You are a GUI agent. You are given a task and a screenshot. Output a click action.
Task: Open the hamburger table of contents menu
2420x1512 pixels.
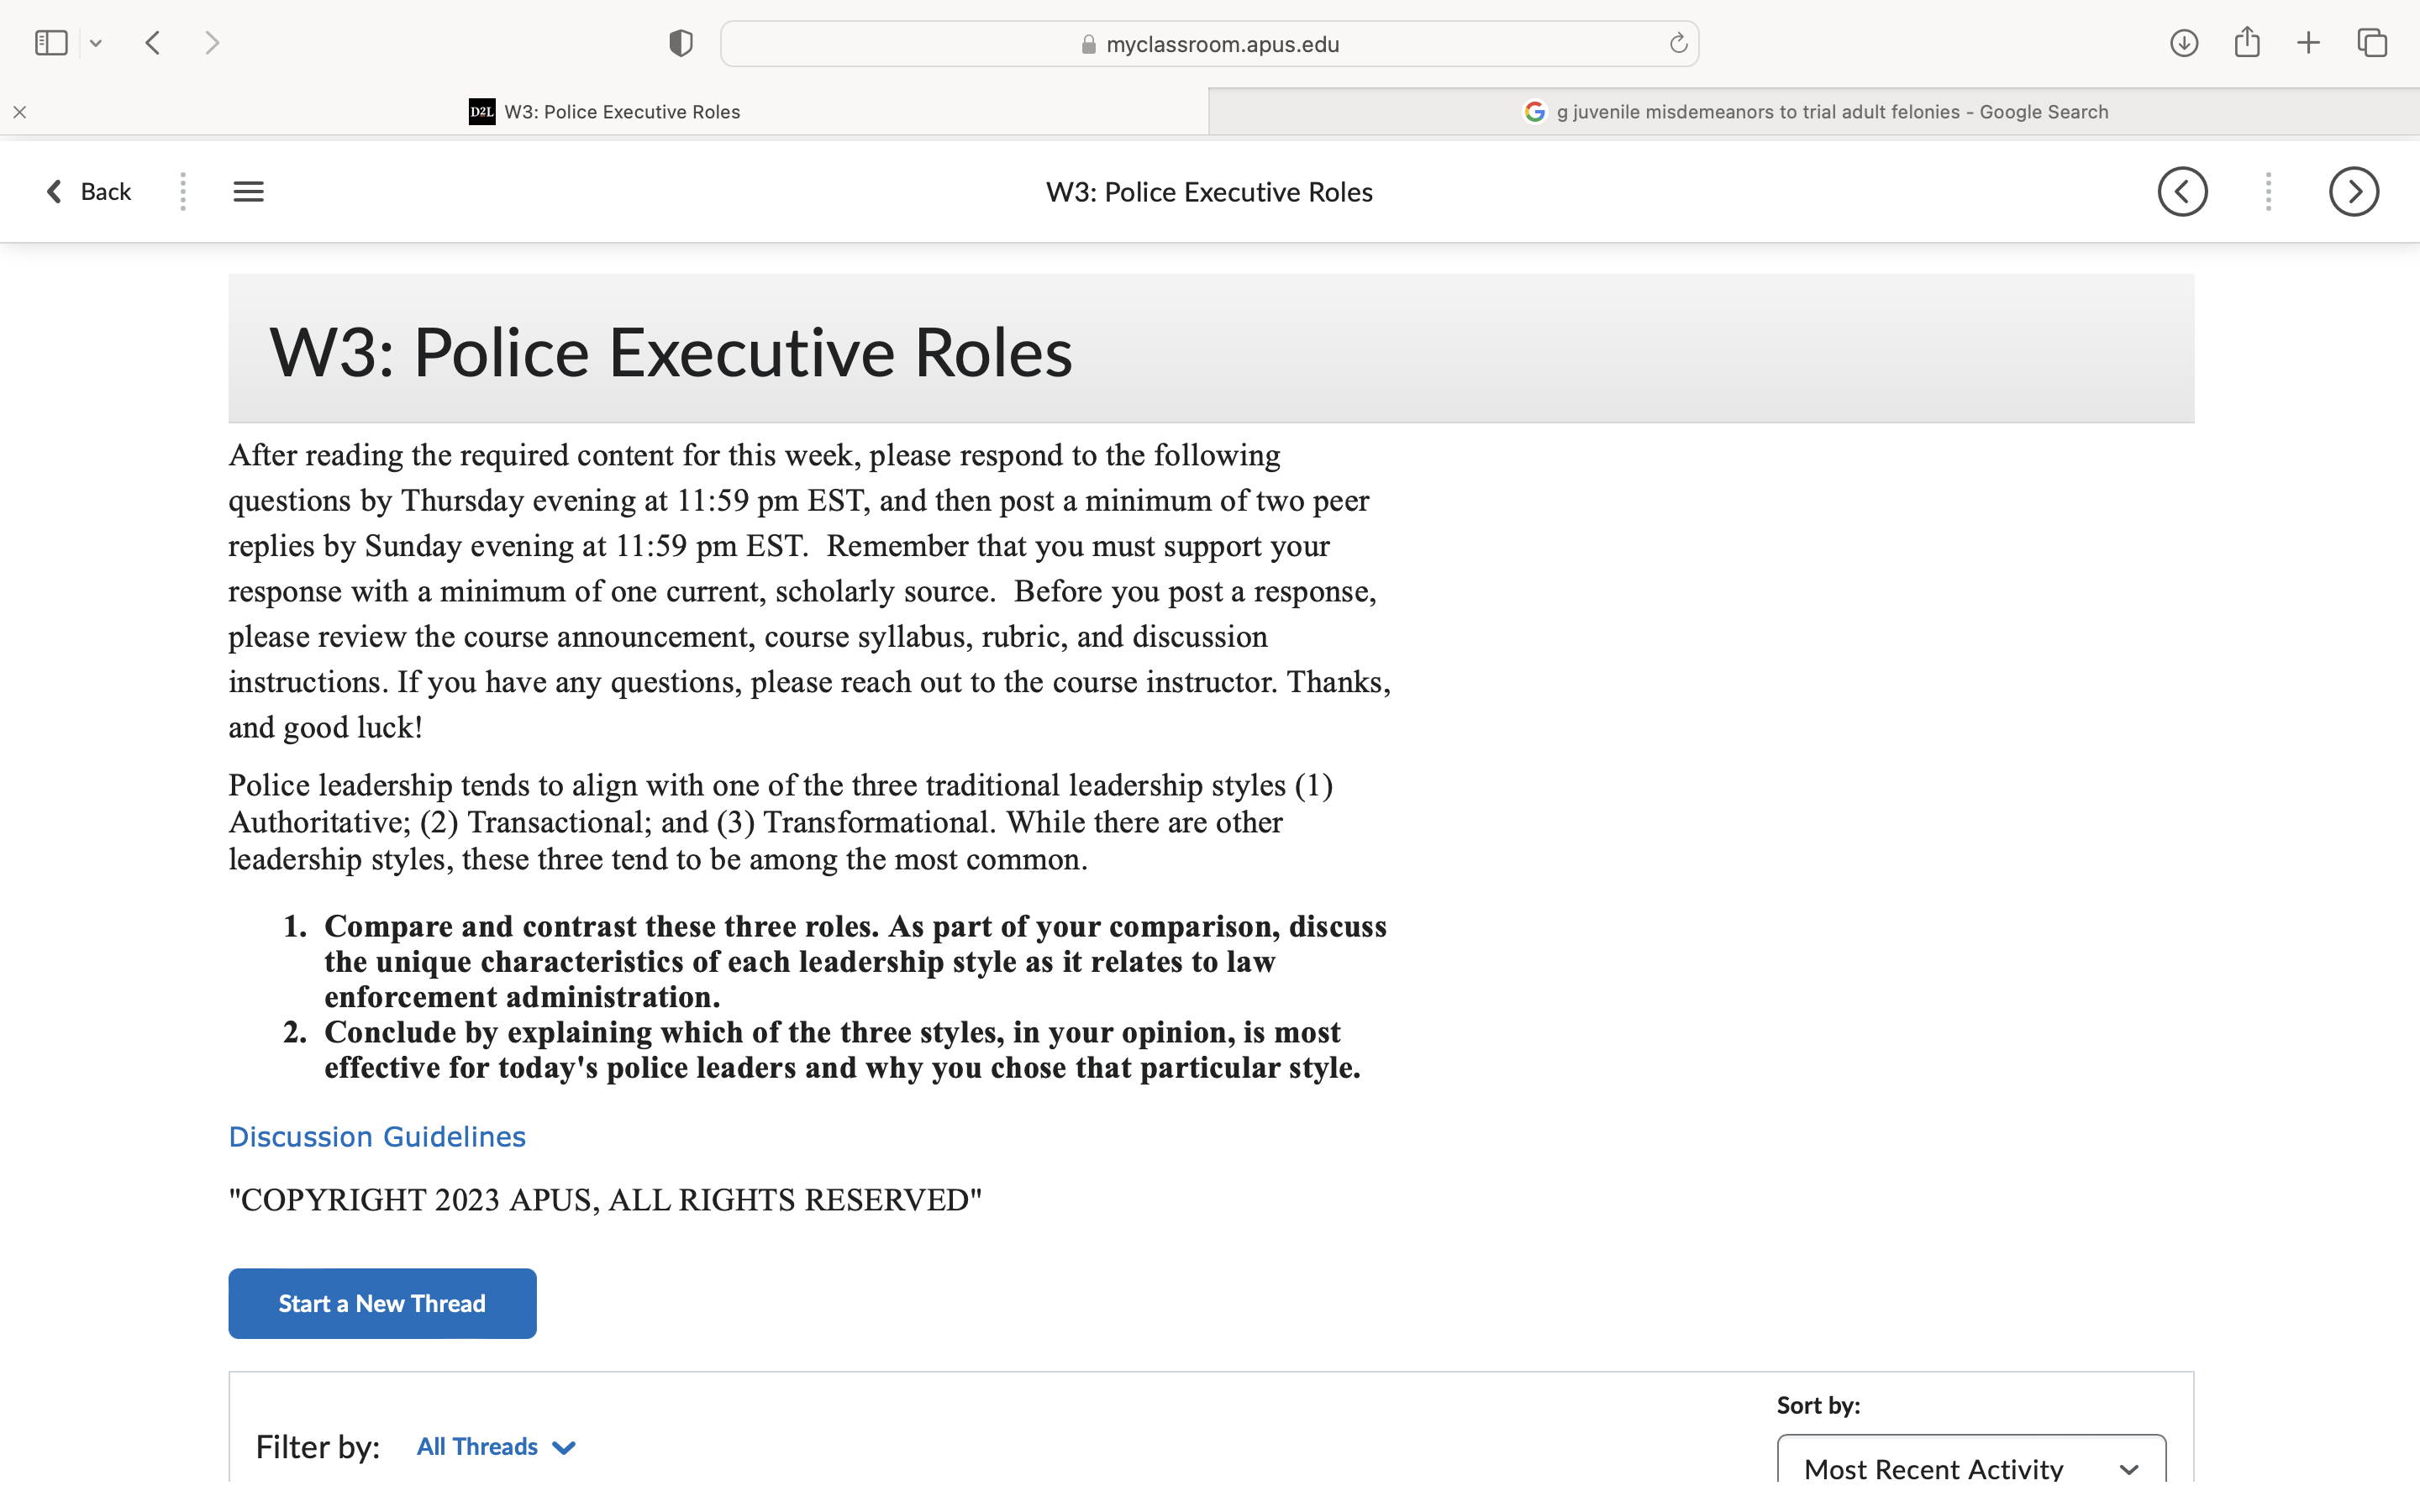[x=249, y=191]
